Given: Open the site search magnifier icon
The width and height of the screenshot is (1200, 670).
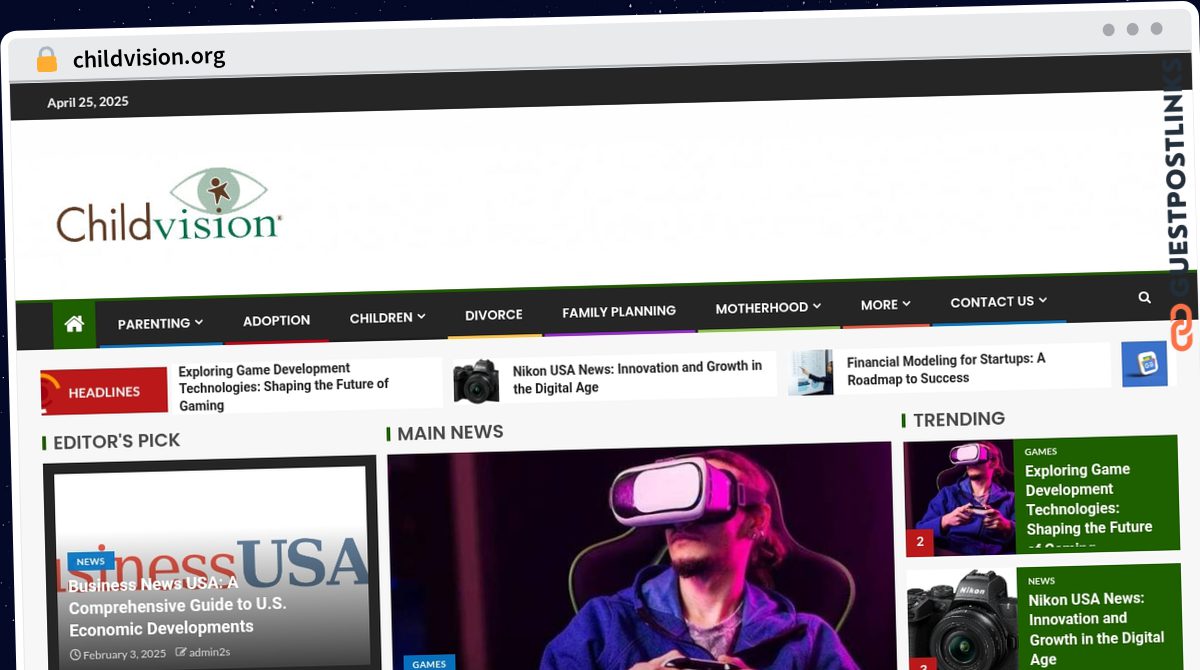Looking at the screenshot, I should [1144, 297].
